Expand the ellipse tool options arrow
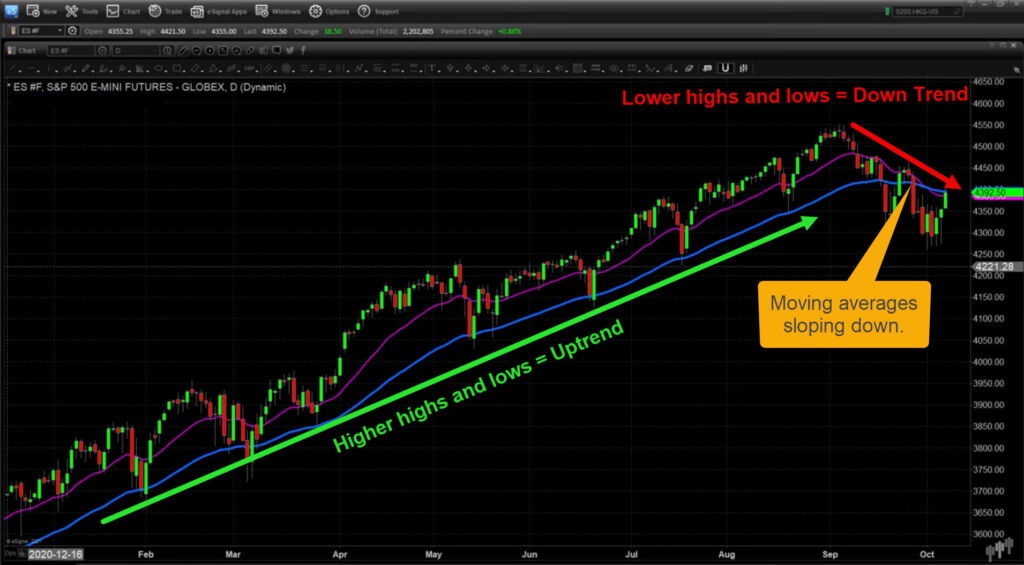The width and height of the screenshot is (1024, 565). 167,69
